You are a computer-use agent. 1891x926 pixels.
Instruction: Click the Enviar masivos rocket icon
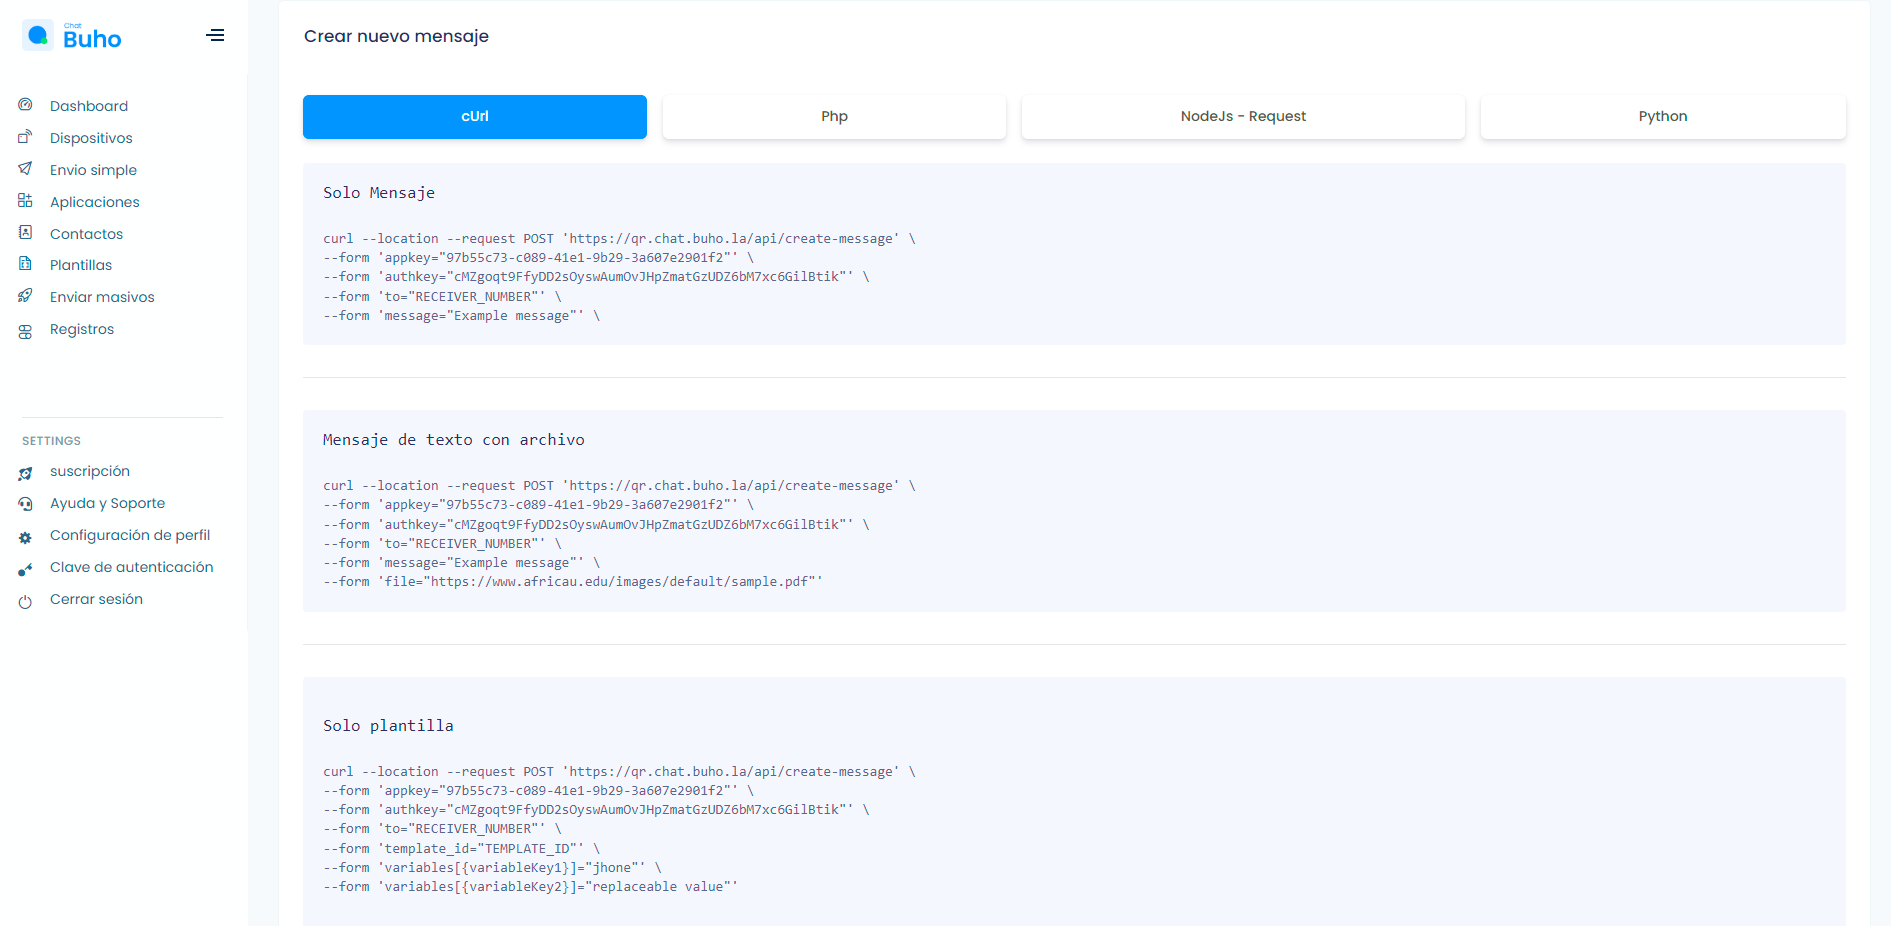point(26,296)
